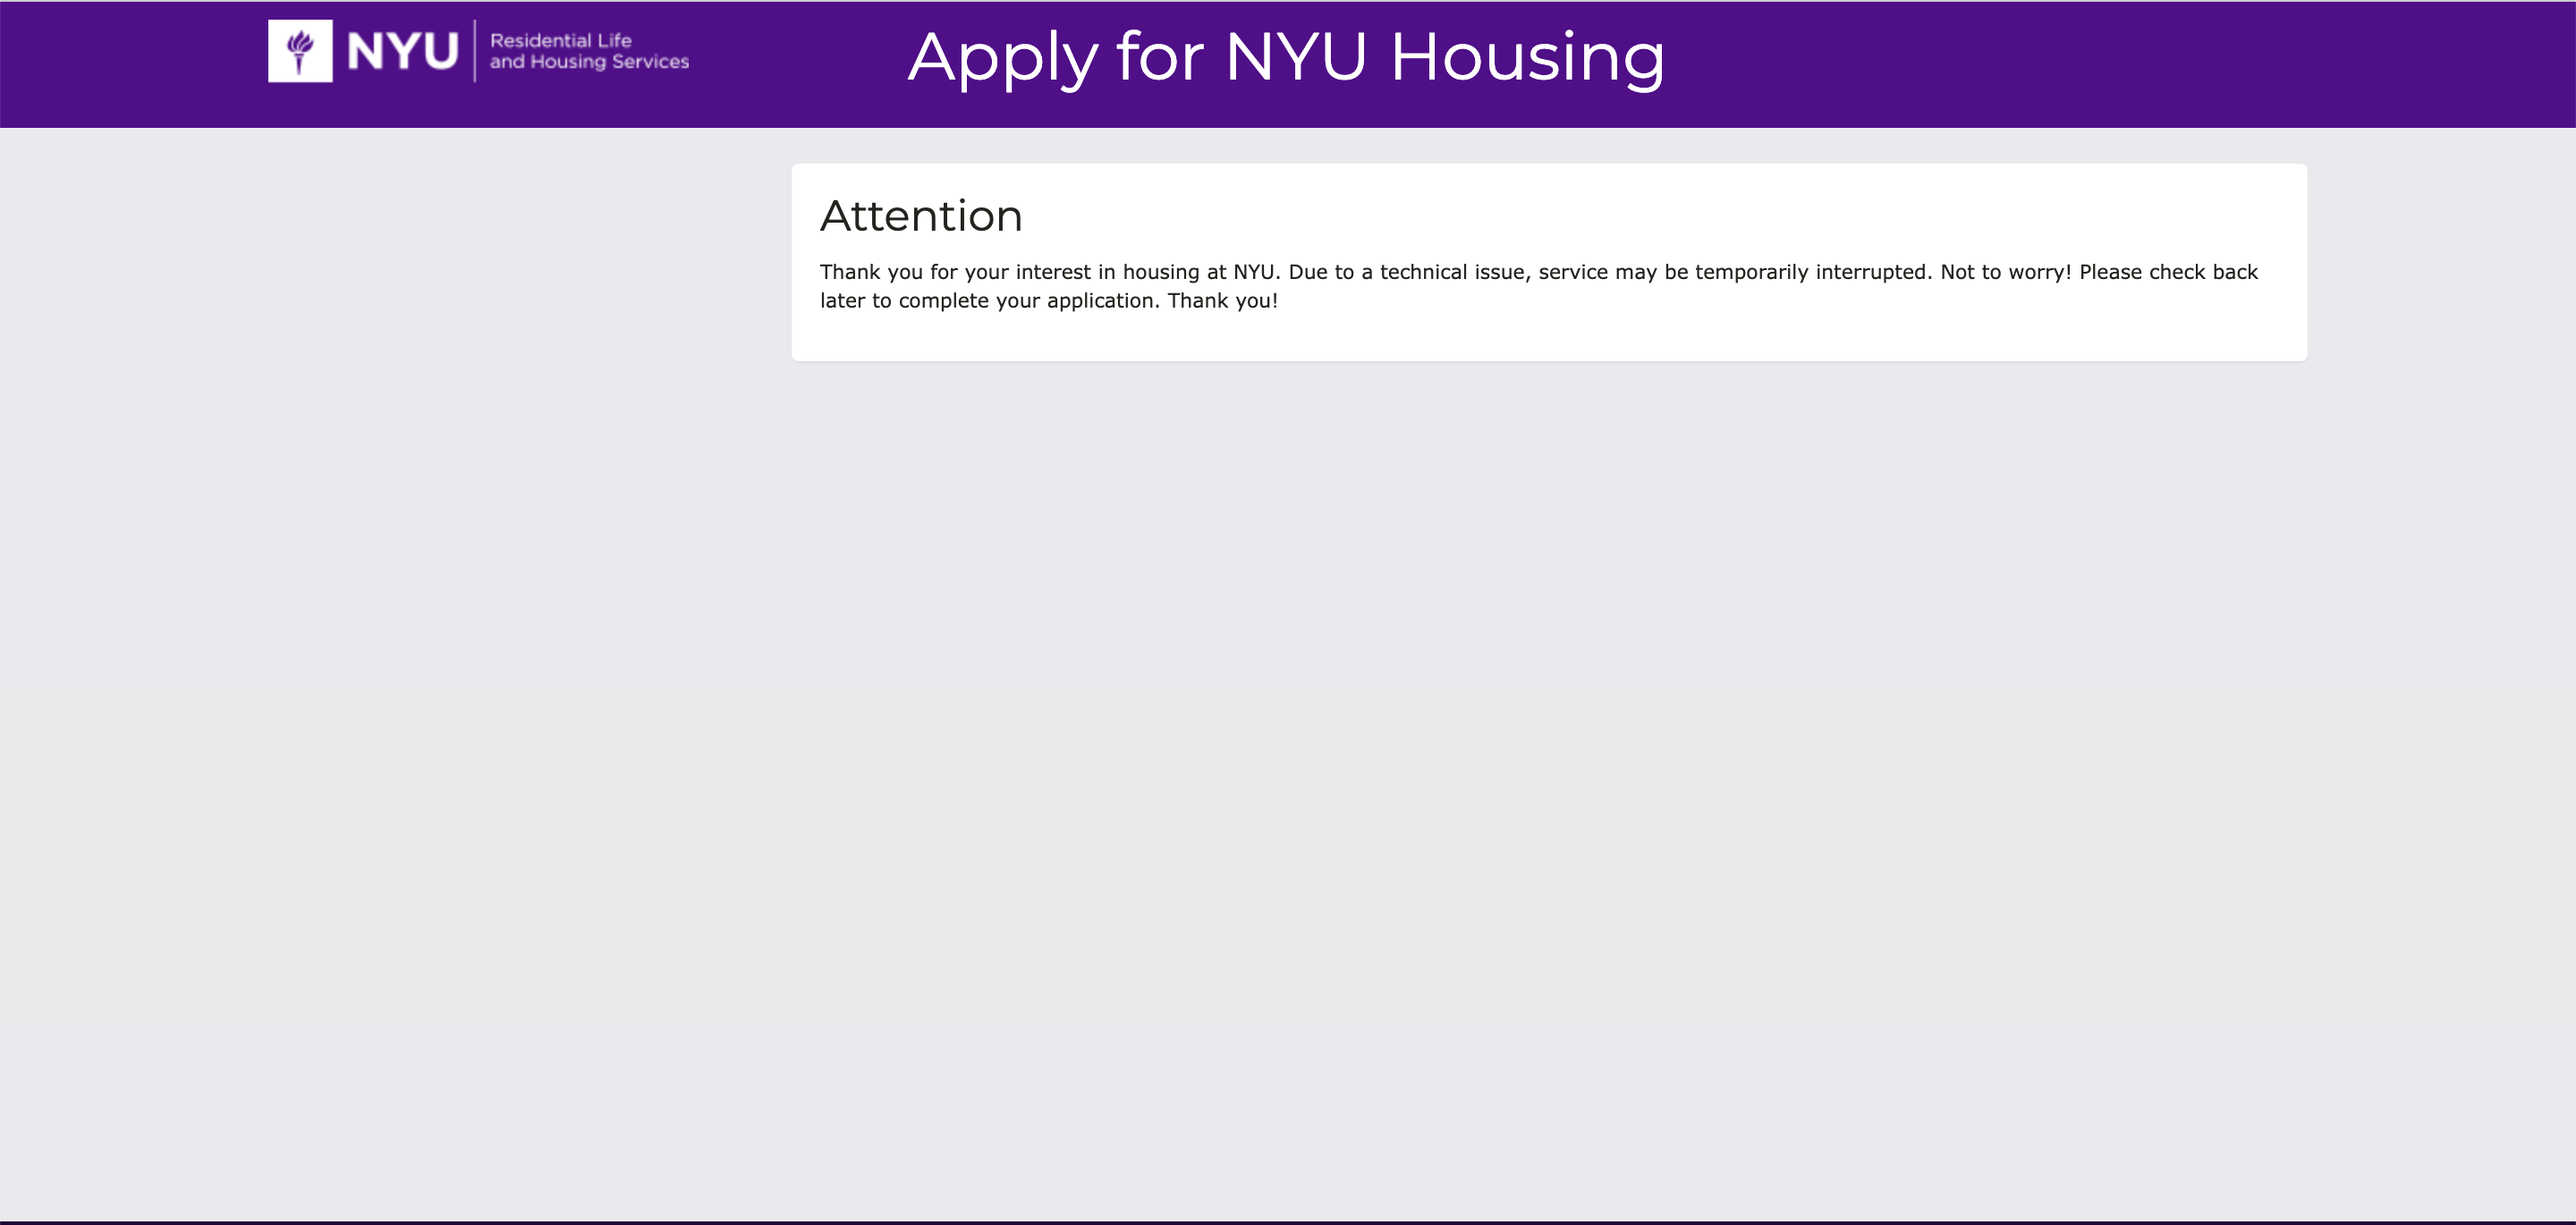Click 'Not to worry!' in the notice
Image resolution: width=2576 pixels, height=1225 pixels.
pyautogui.click(x=2005, y=272)
